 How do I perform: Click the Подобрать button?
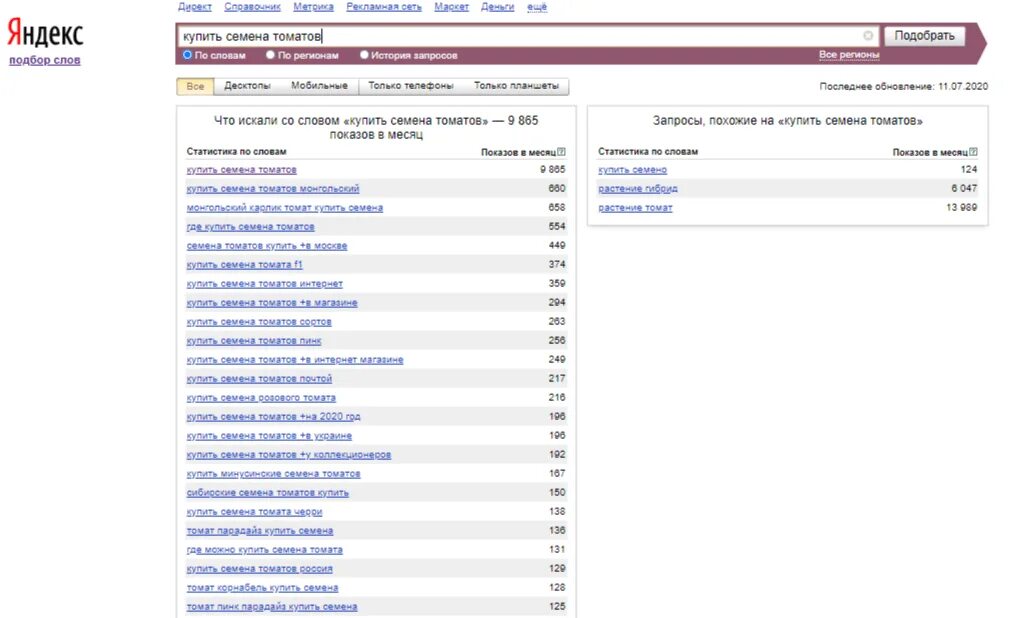click(924, 36)
